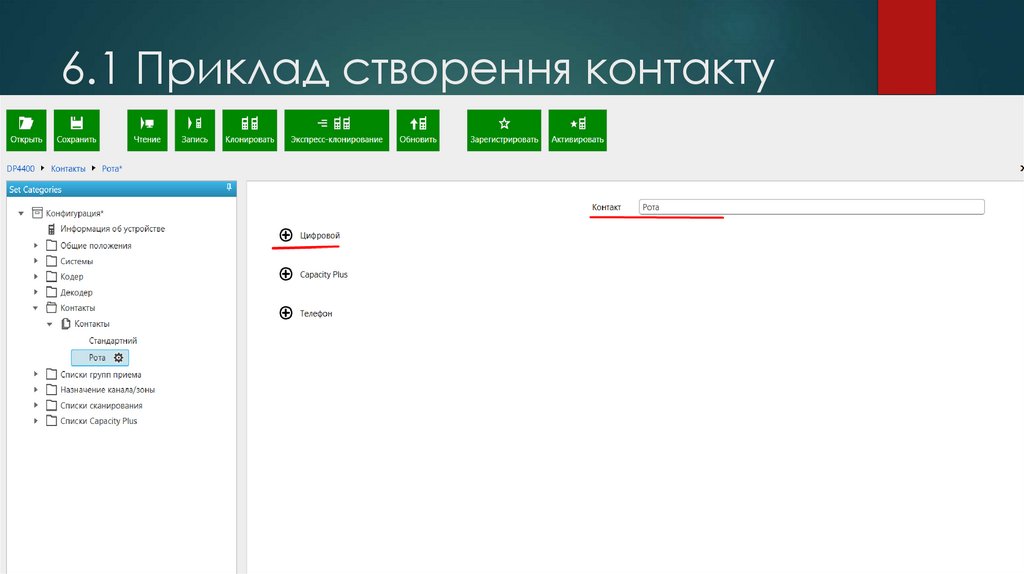Screen dimensions: 1024x574
Task: Click the Контакт name input field
Action: 811,207
